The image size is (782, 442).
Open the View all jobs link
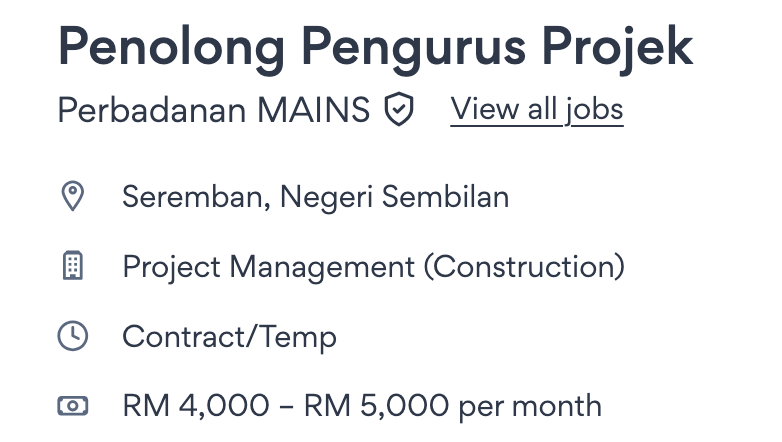click(537, 109)
